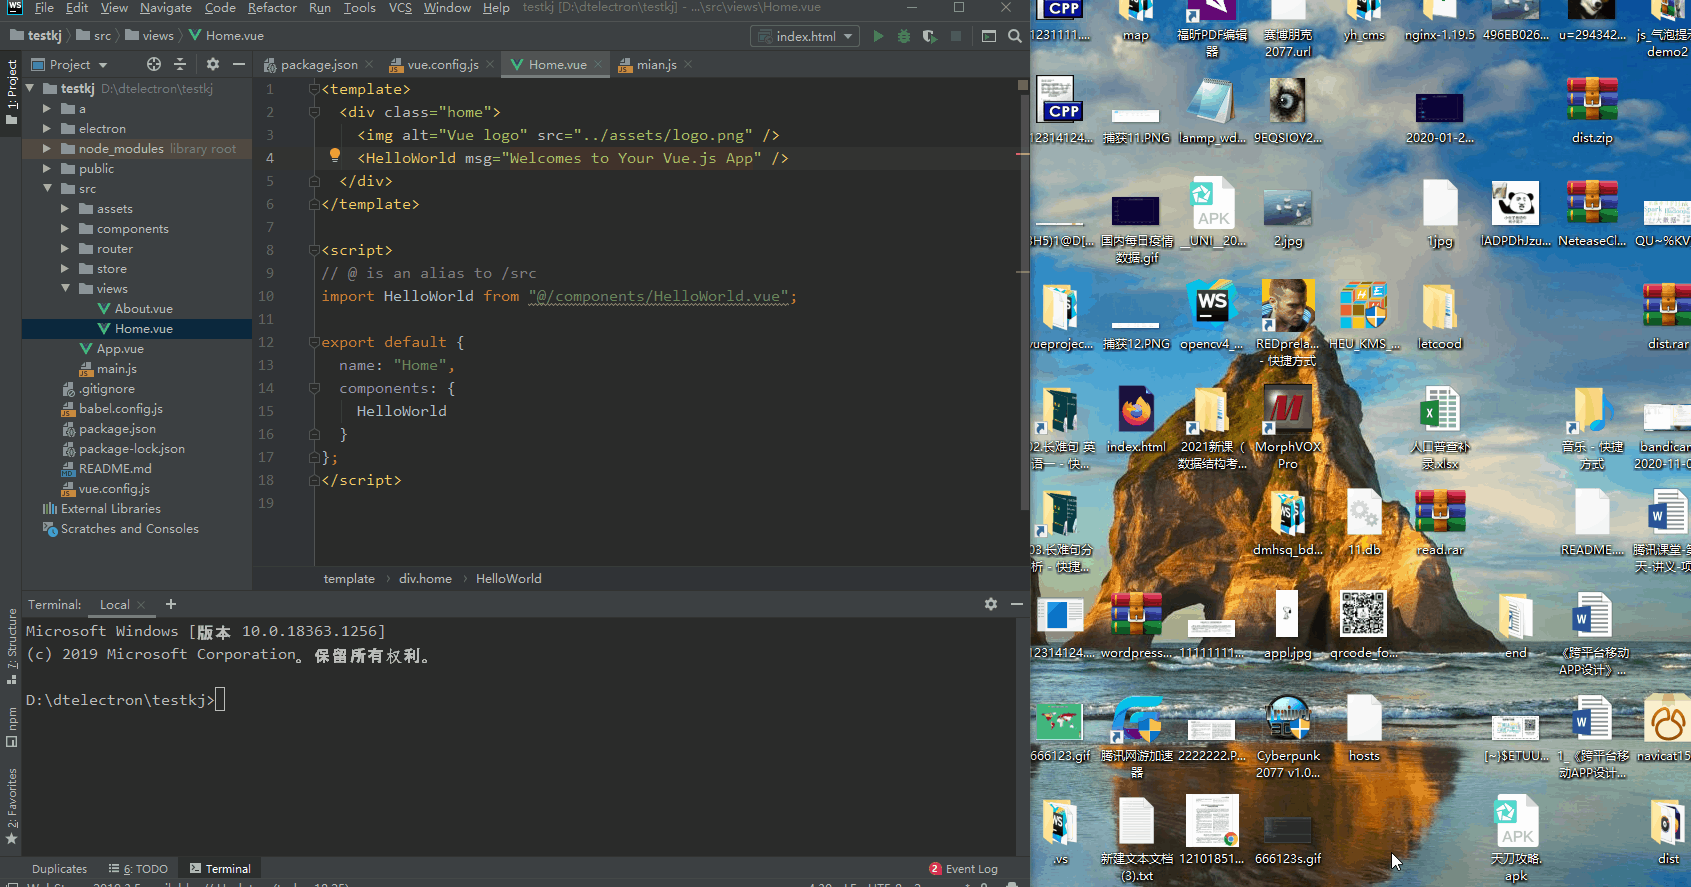
Task: Select the HEU_KMS desktop icon
Action: [1364, 317]
